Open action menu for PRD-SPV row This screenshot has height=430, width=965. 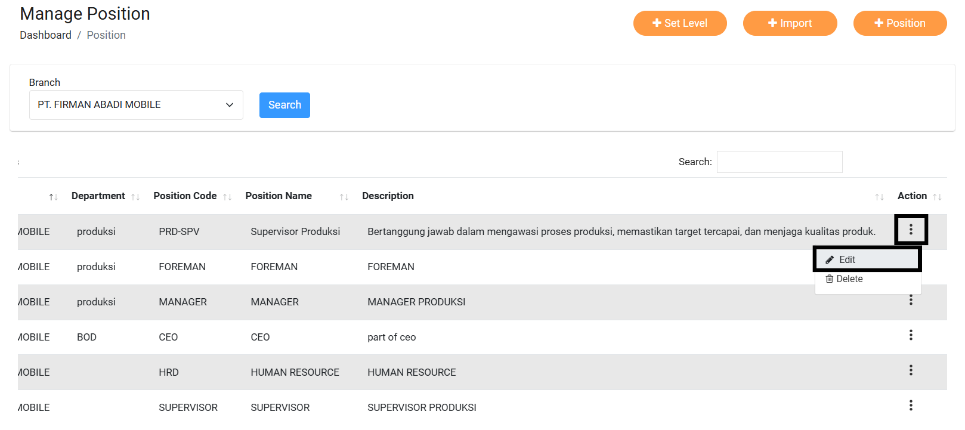pyautogui.click(x=911, y=230)
